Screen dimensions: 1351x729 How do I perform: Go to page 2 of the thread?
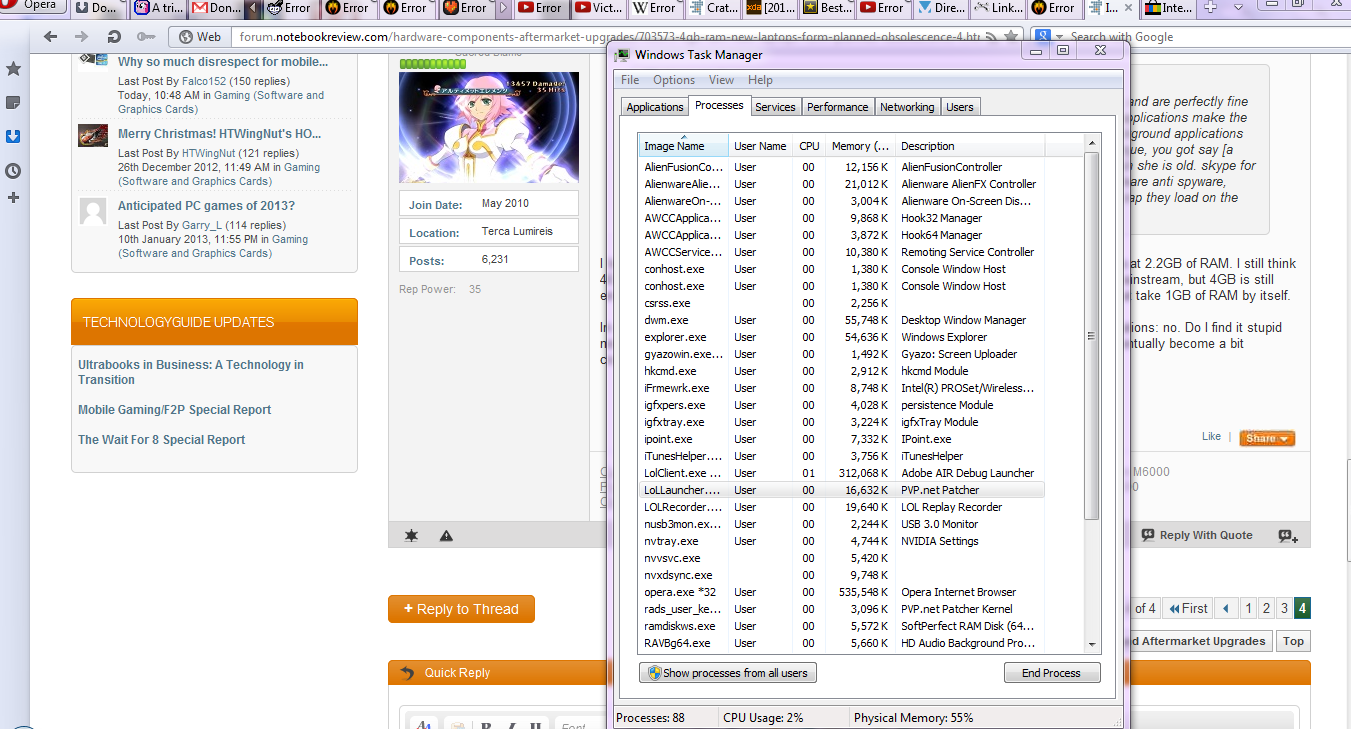click(x=1266, y=608)
